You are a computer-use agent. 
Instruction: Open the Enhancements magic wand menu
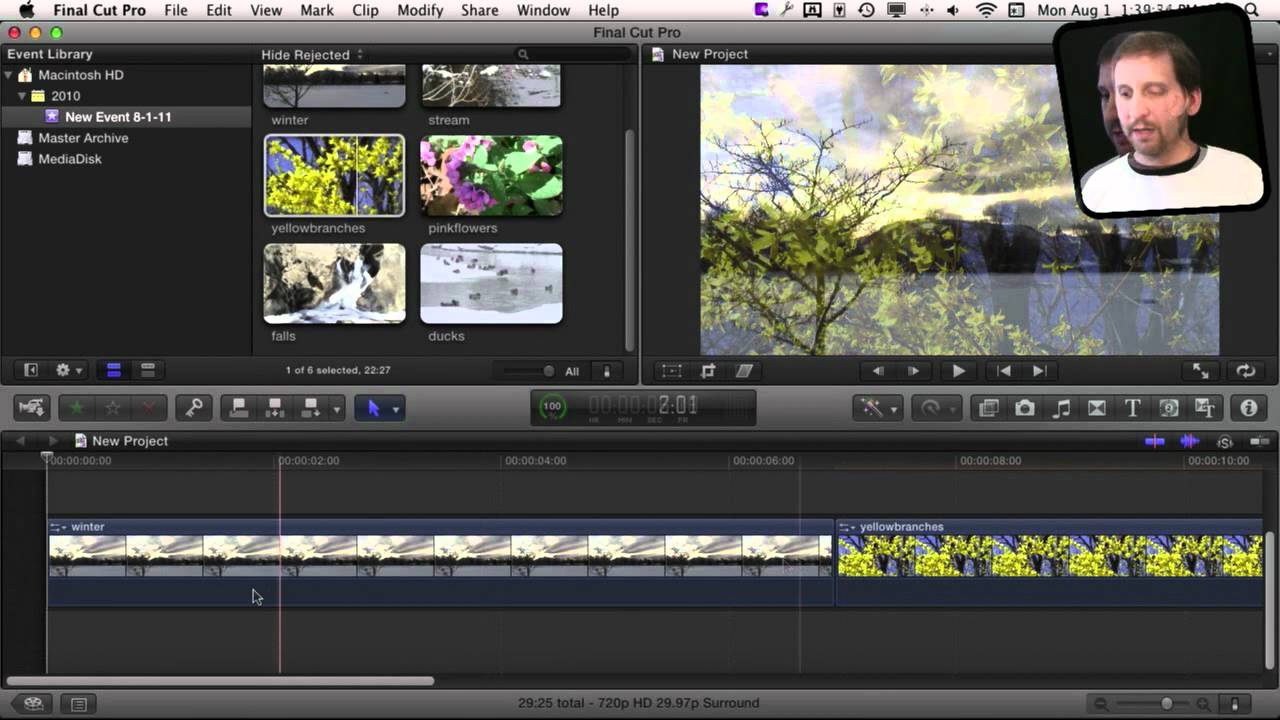[877, 408]
